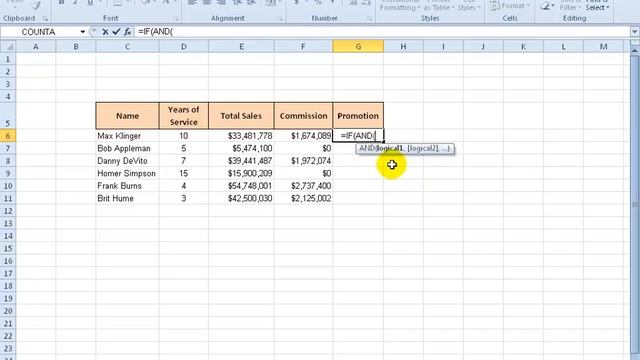Open the Clipboard group dialog launcher
The image size is (640, 360).
pyautogui.click(x=45, y=19)
